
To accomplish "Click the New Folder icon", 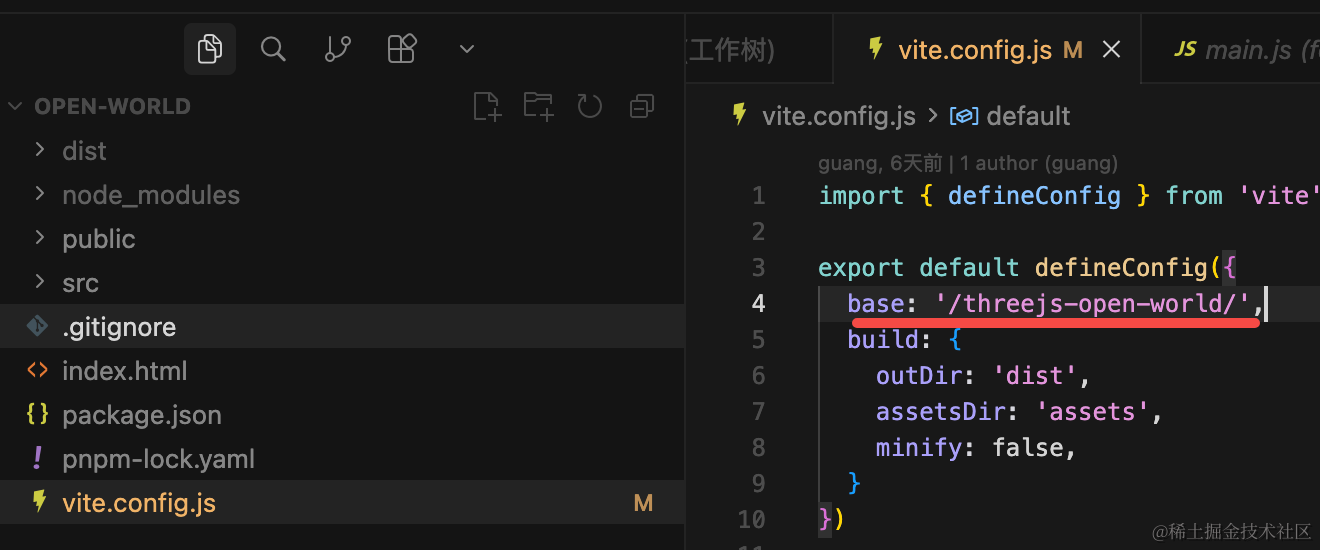I will coord(538,106).
